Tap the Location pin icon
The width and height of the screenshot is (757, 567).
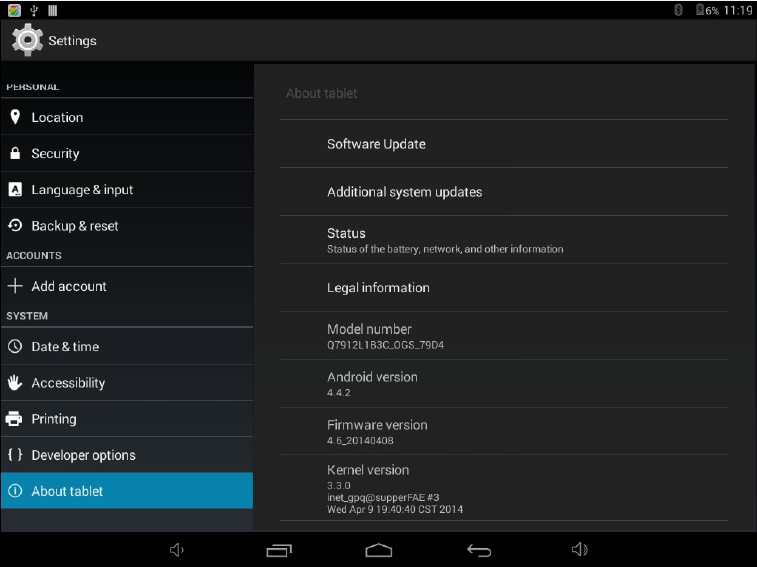click(x=15, y=117)
